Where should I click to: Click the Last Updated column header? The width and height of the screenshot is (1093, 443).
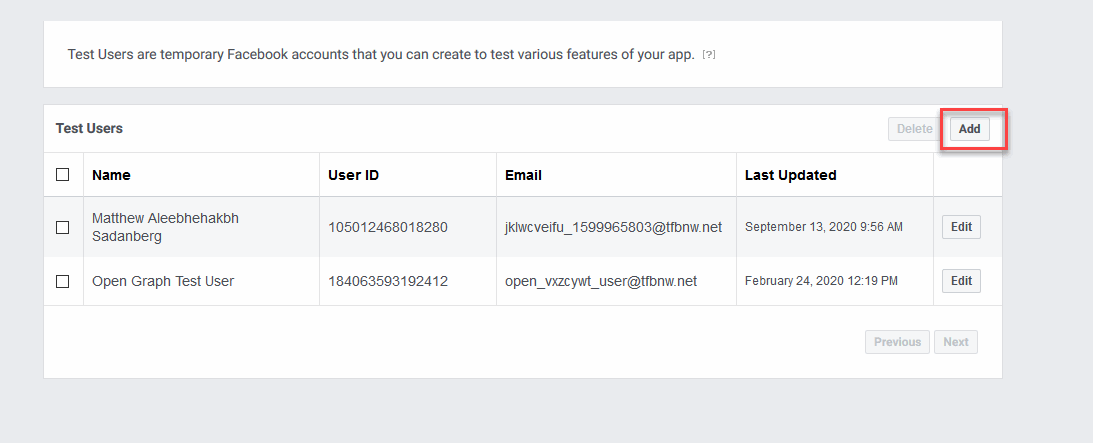(790, 176)
